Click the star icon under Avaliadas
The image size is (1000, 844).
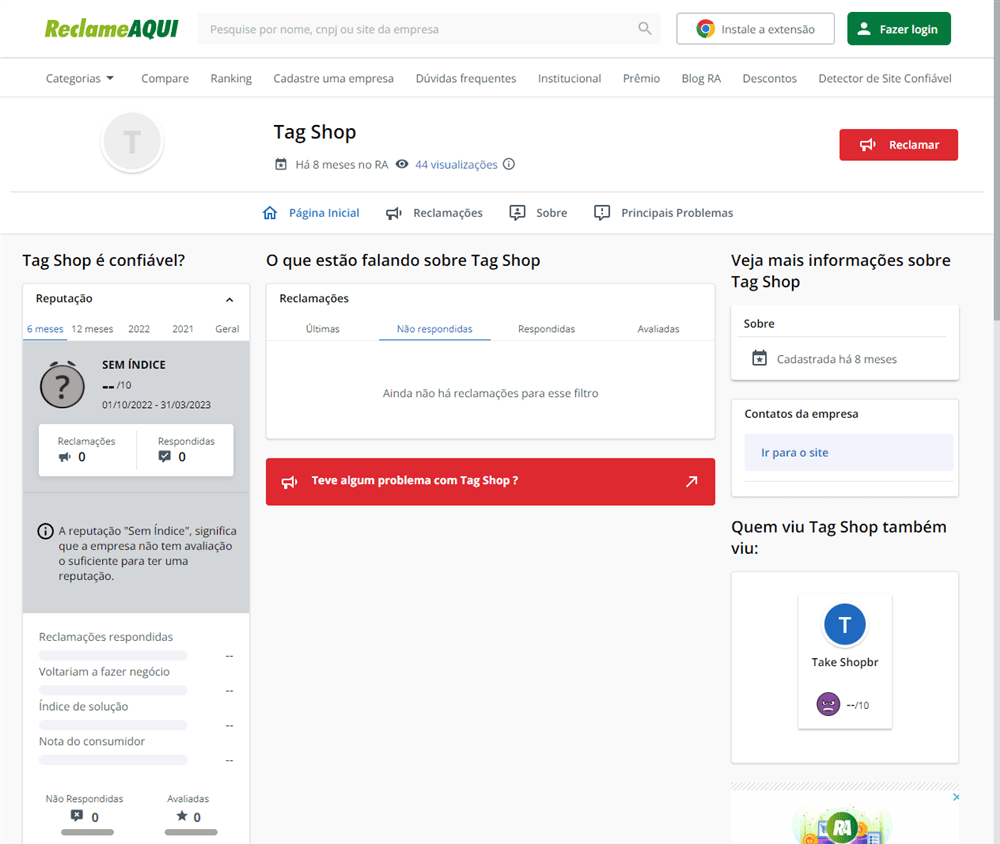click(182, 816)
